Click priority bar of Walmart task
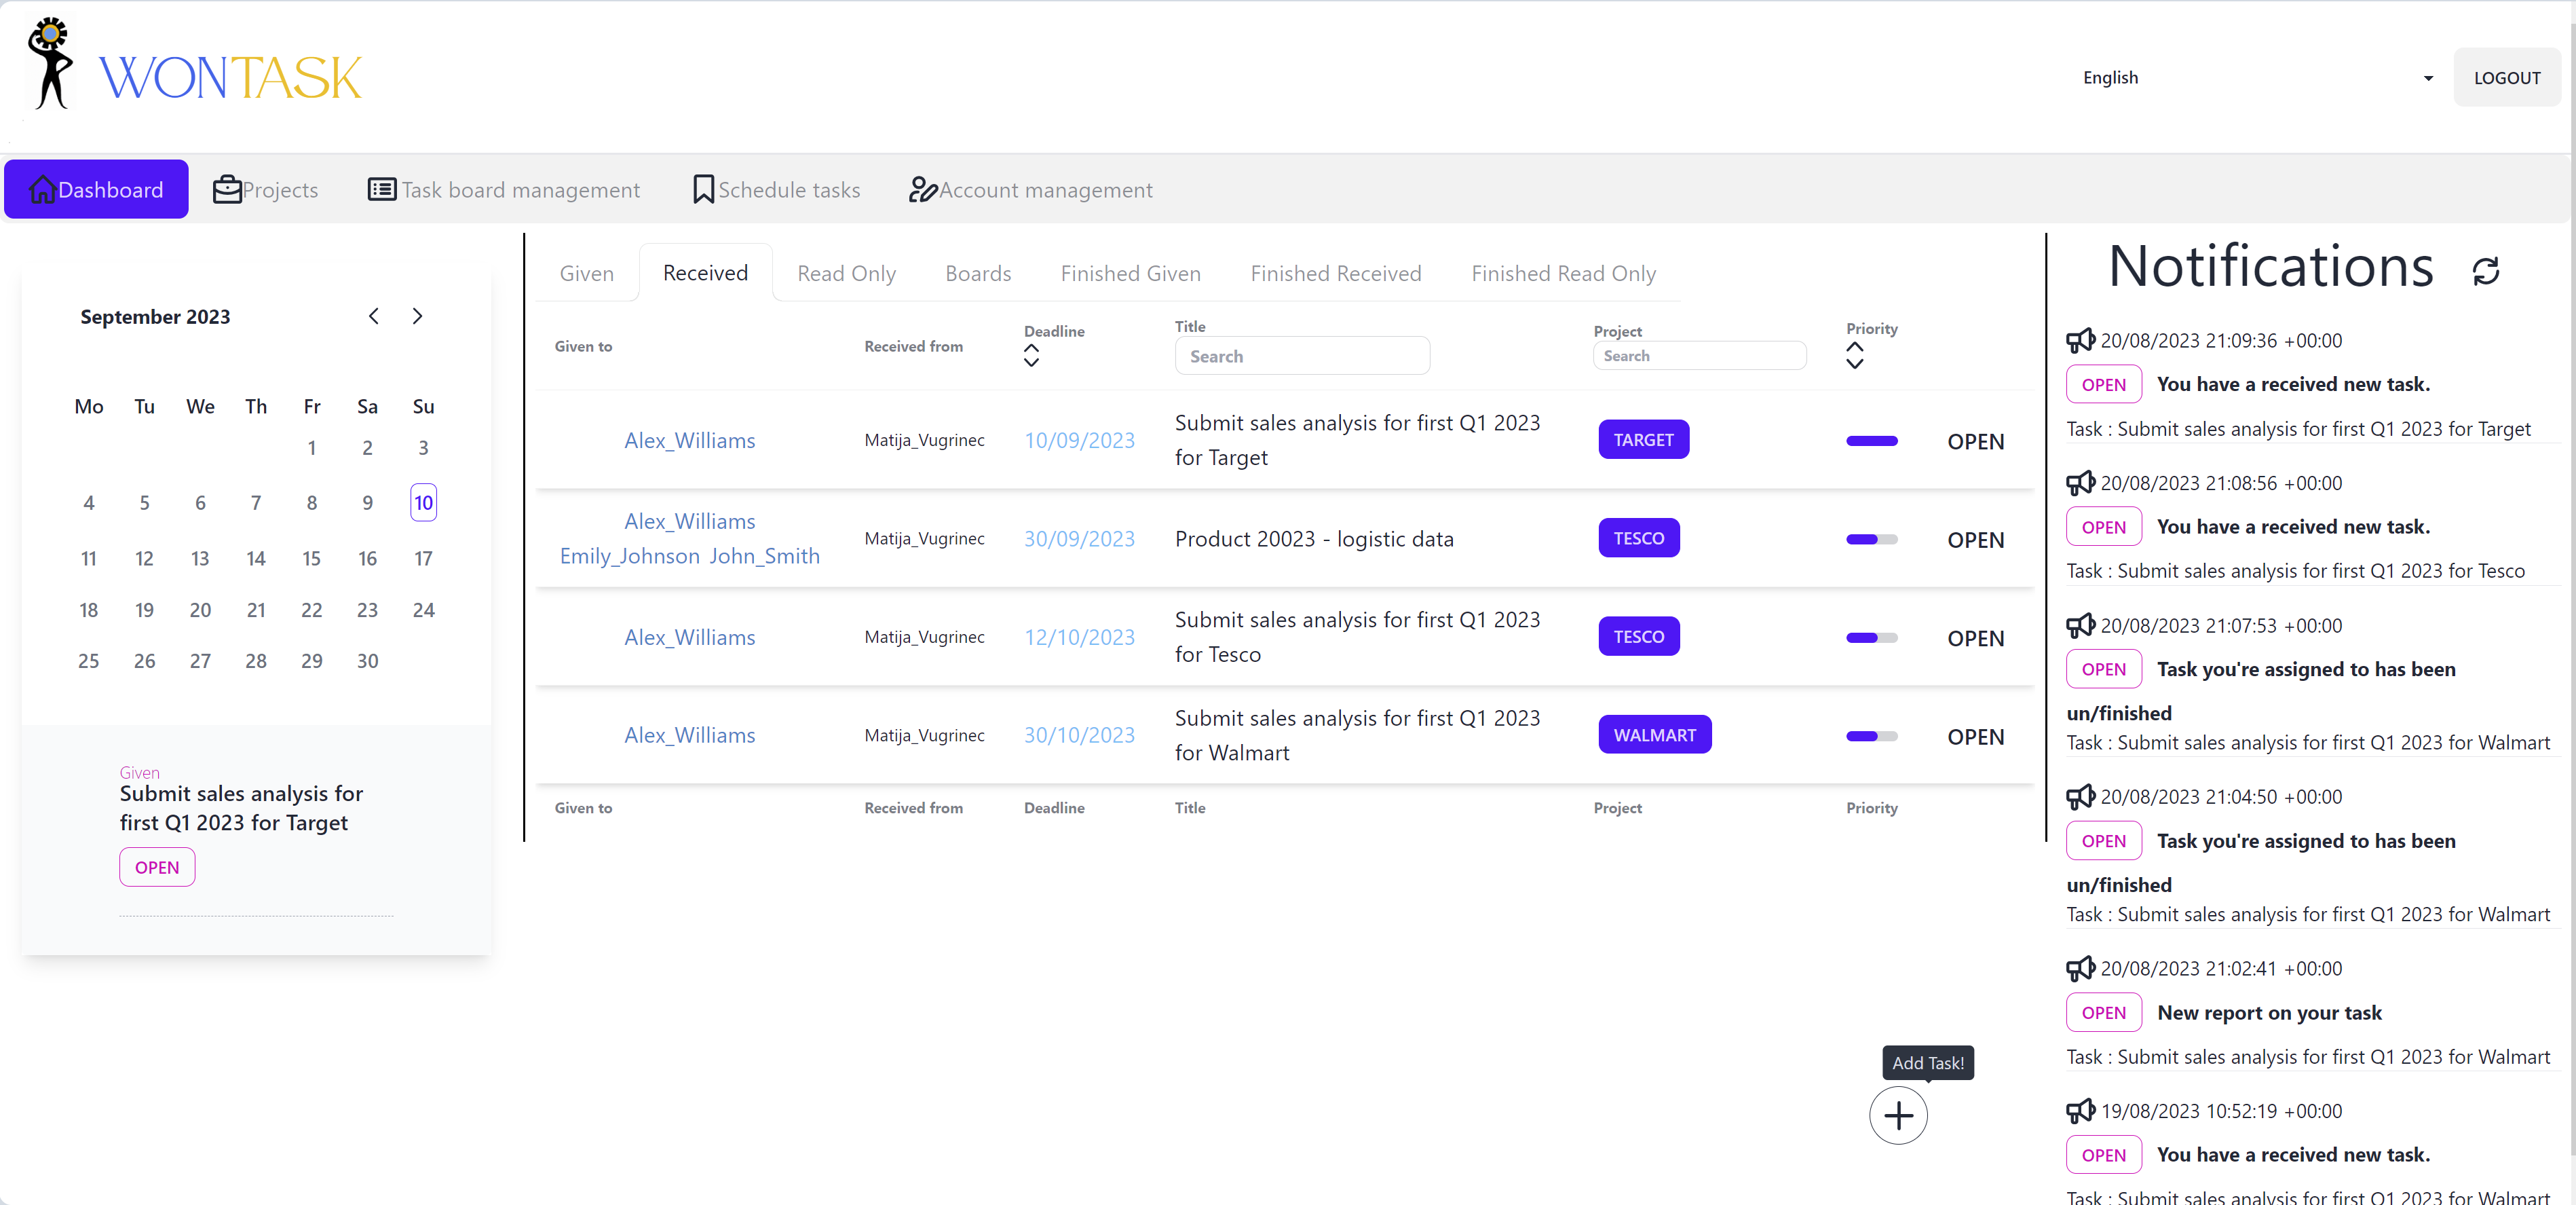 click(1871, 736)
